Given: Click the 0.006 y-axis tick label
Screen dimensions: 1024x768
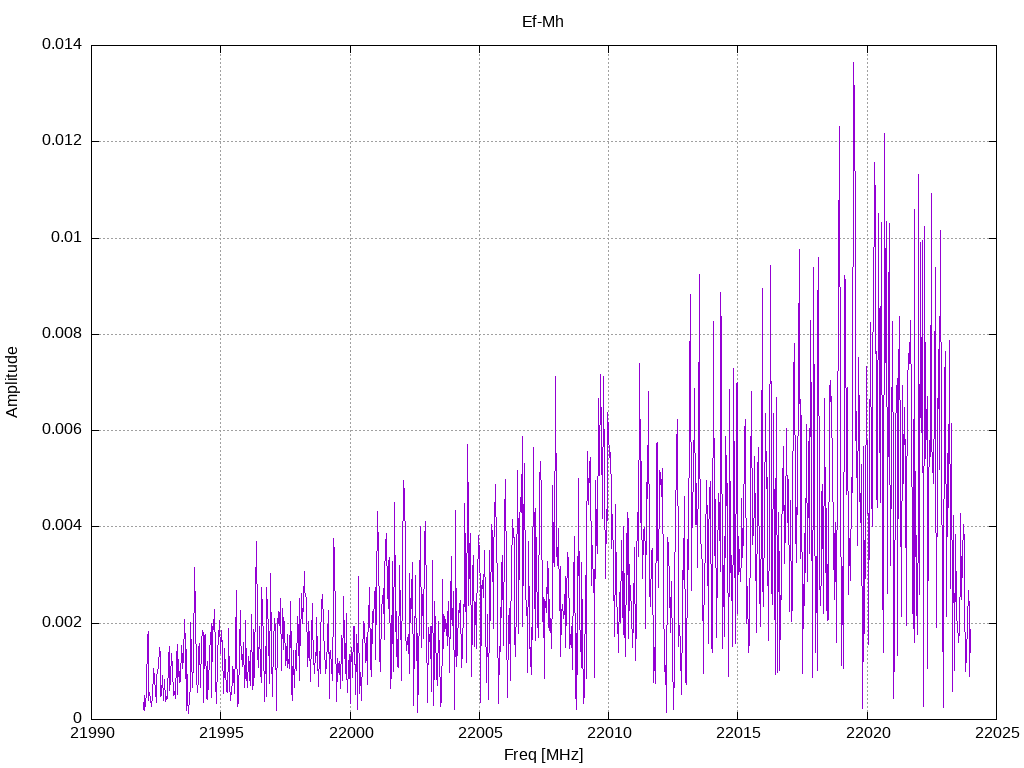Looking at the screenshot, I should [62, 430].
